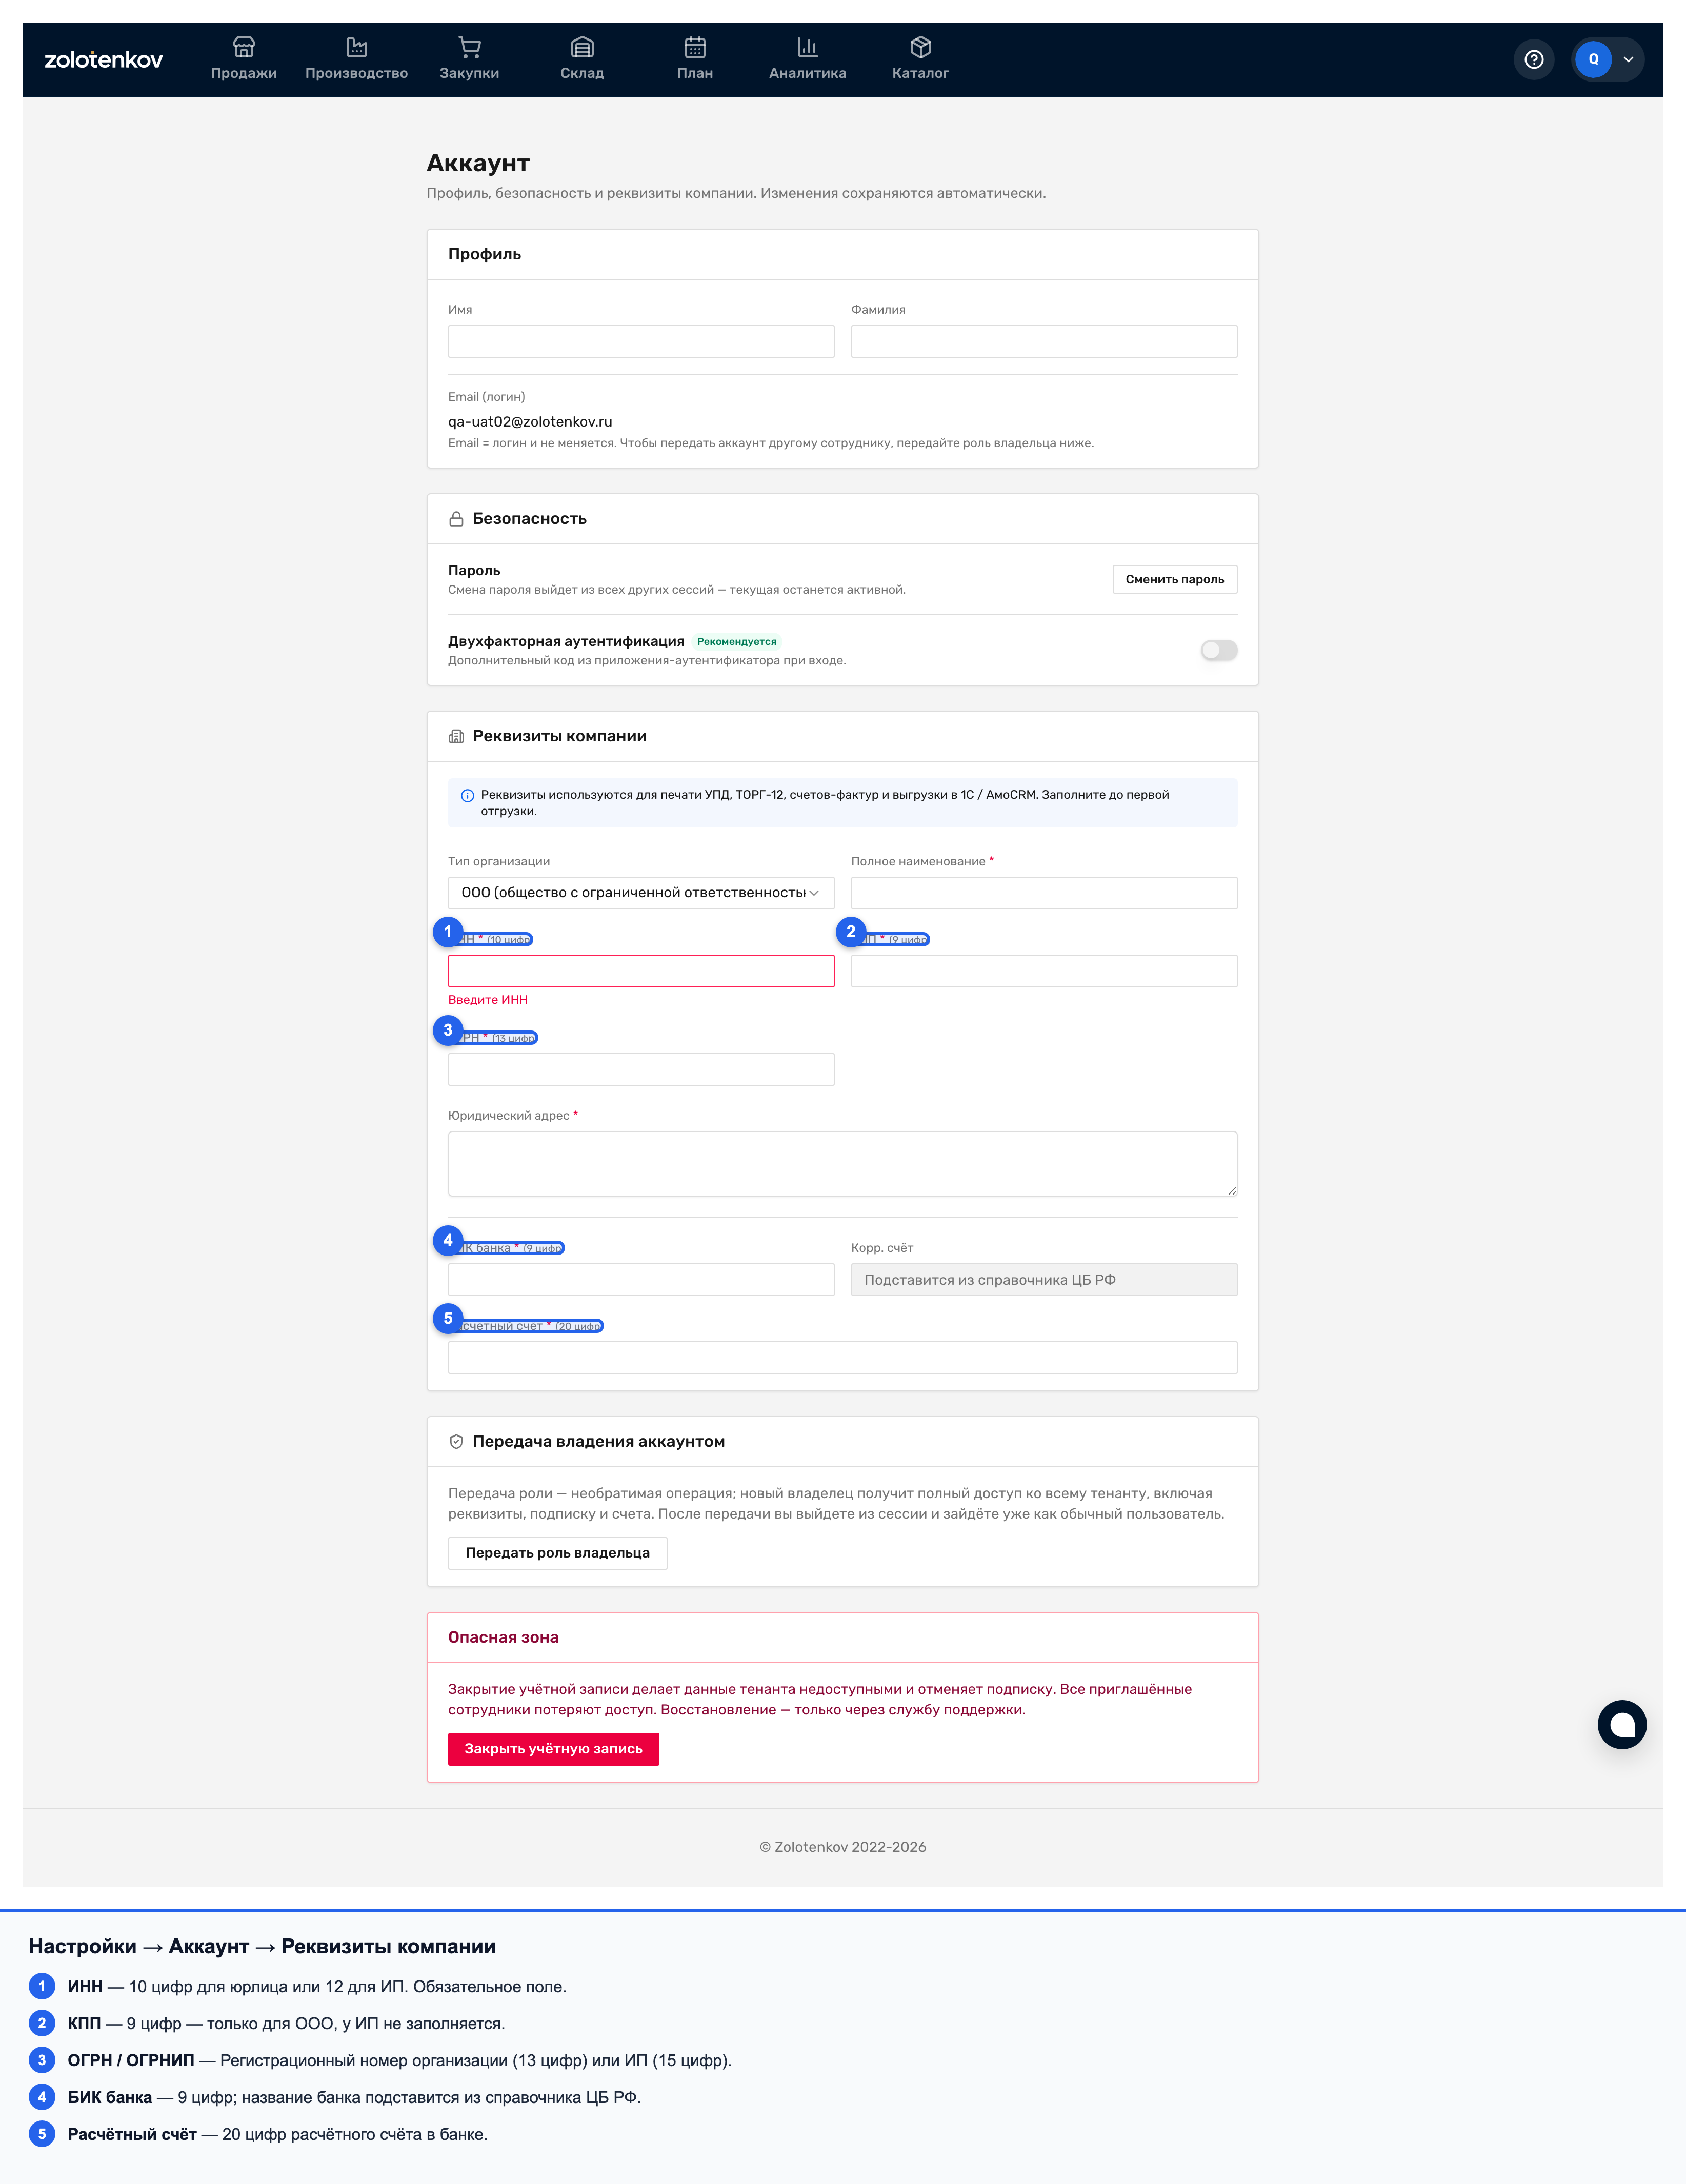This screenshot has height=2184, width=1686.
Task: Open the Аналитика chart icon
Action: point(808,47)
